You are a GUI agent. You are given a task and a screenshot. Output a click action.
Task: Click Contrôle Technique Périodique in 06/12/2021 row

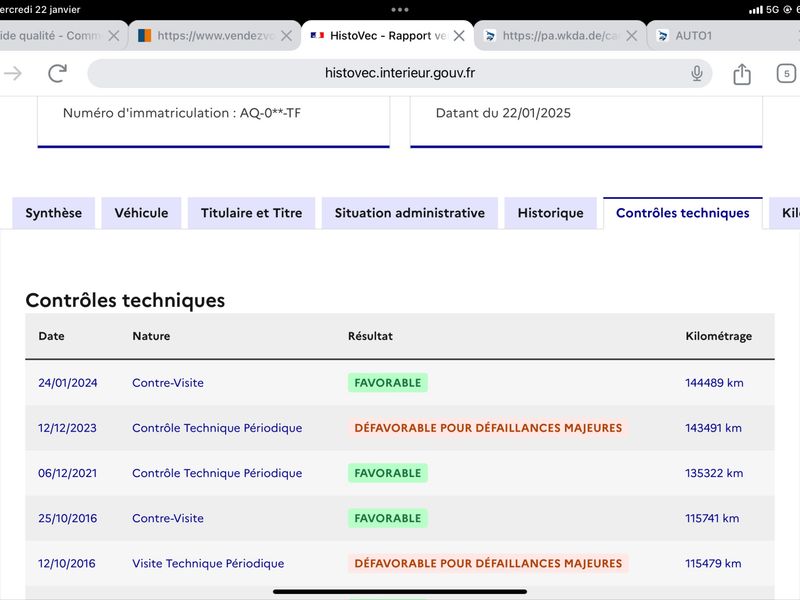[x=217, y=473]
